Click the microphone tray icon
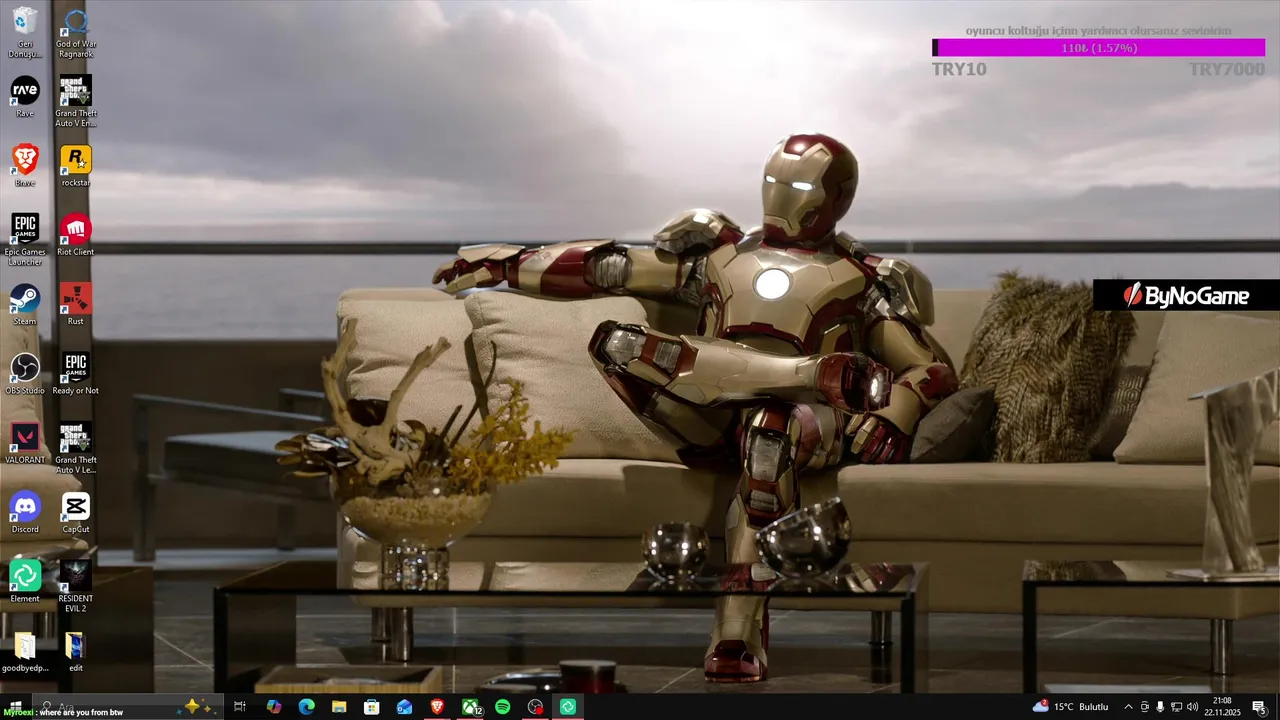Screen dimensions: 1280x720 (x=1160, y=707)
